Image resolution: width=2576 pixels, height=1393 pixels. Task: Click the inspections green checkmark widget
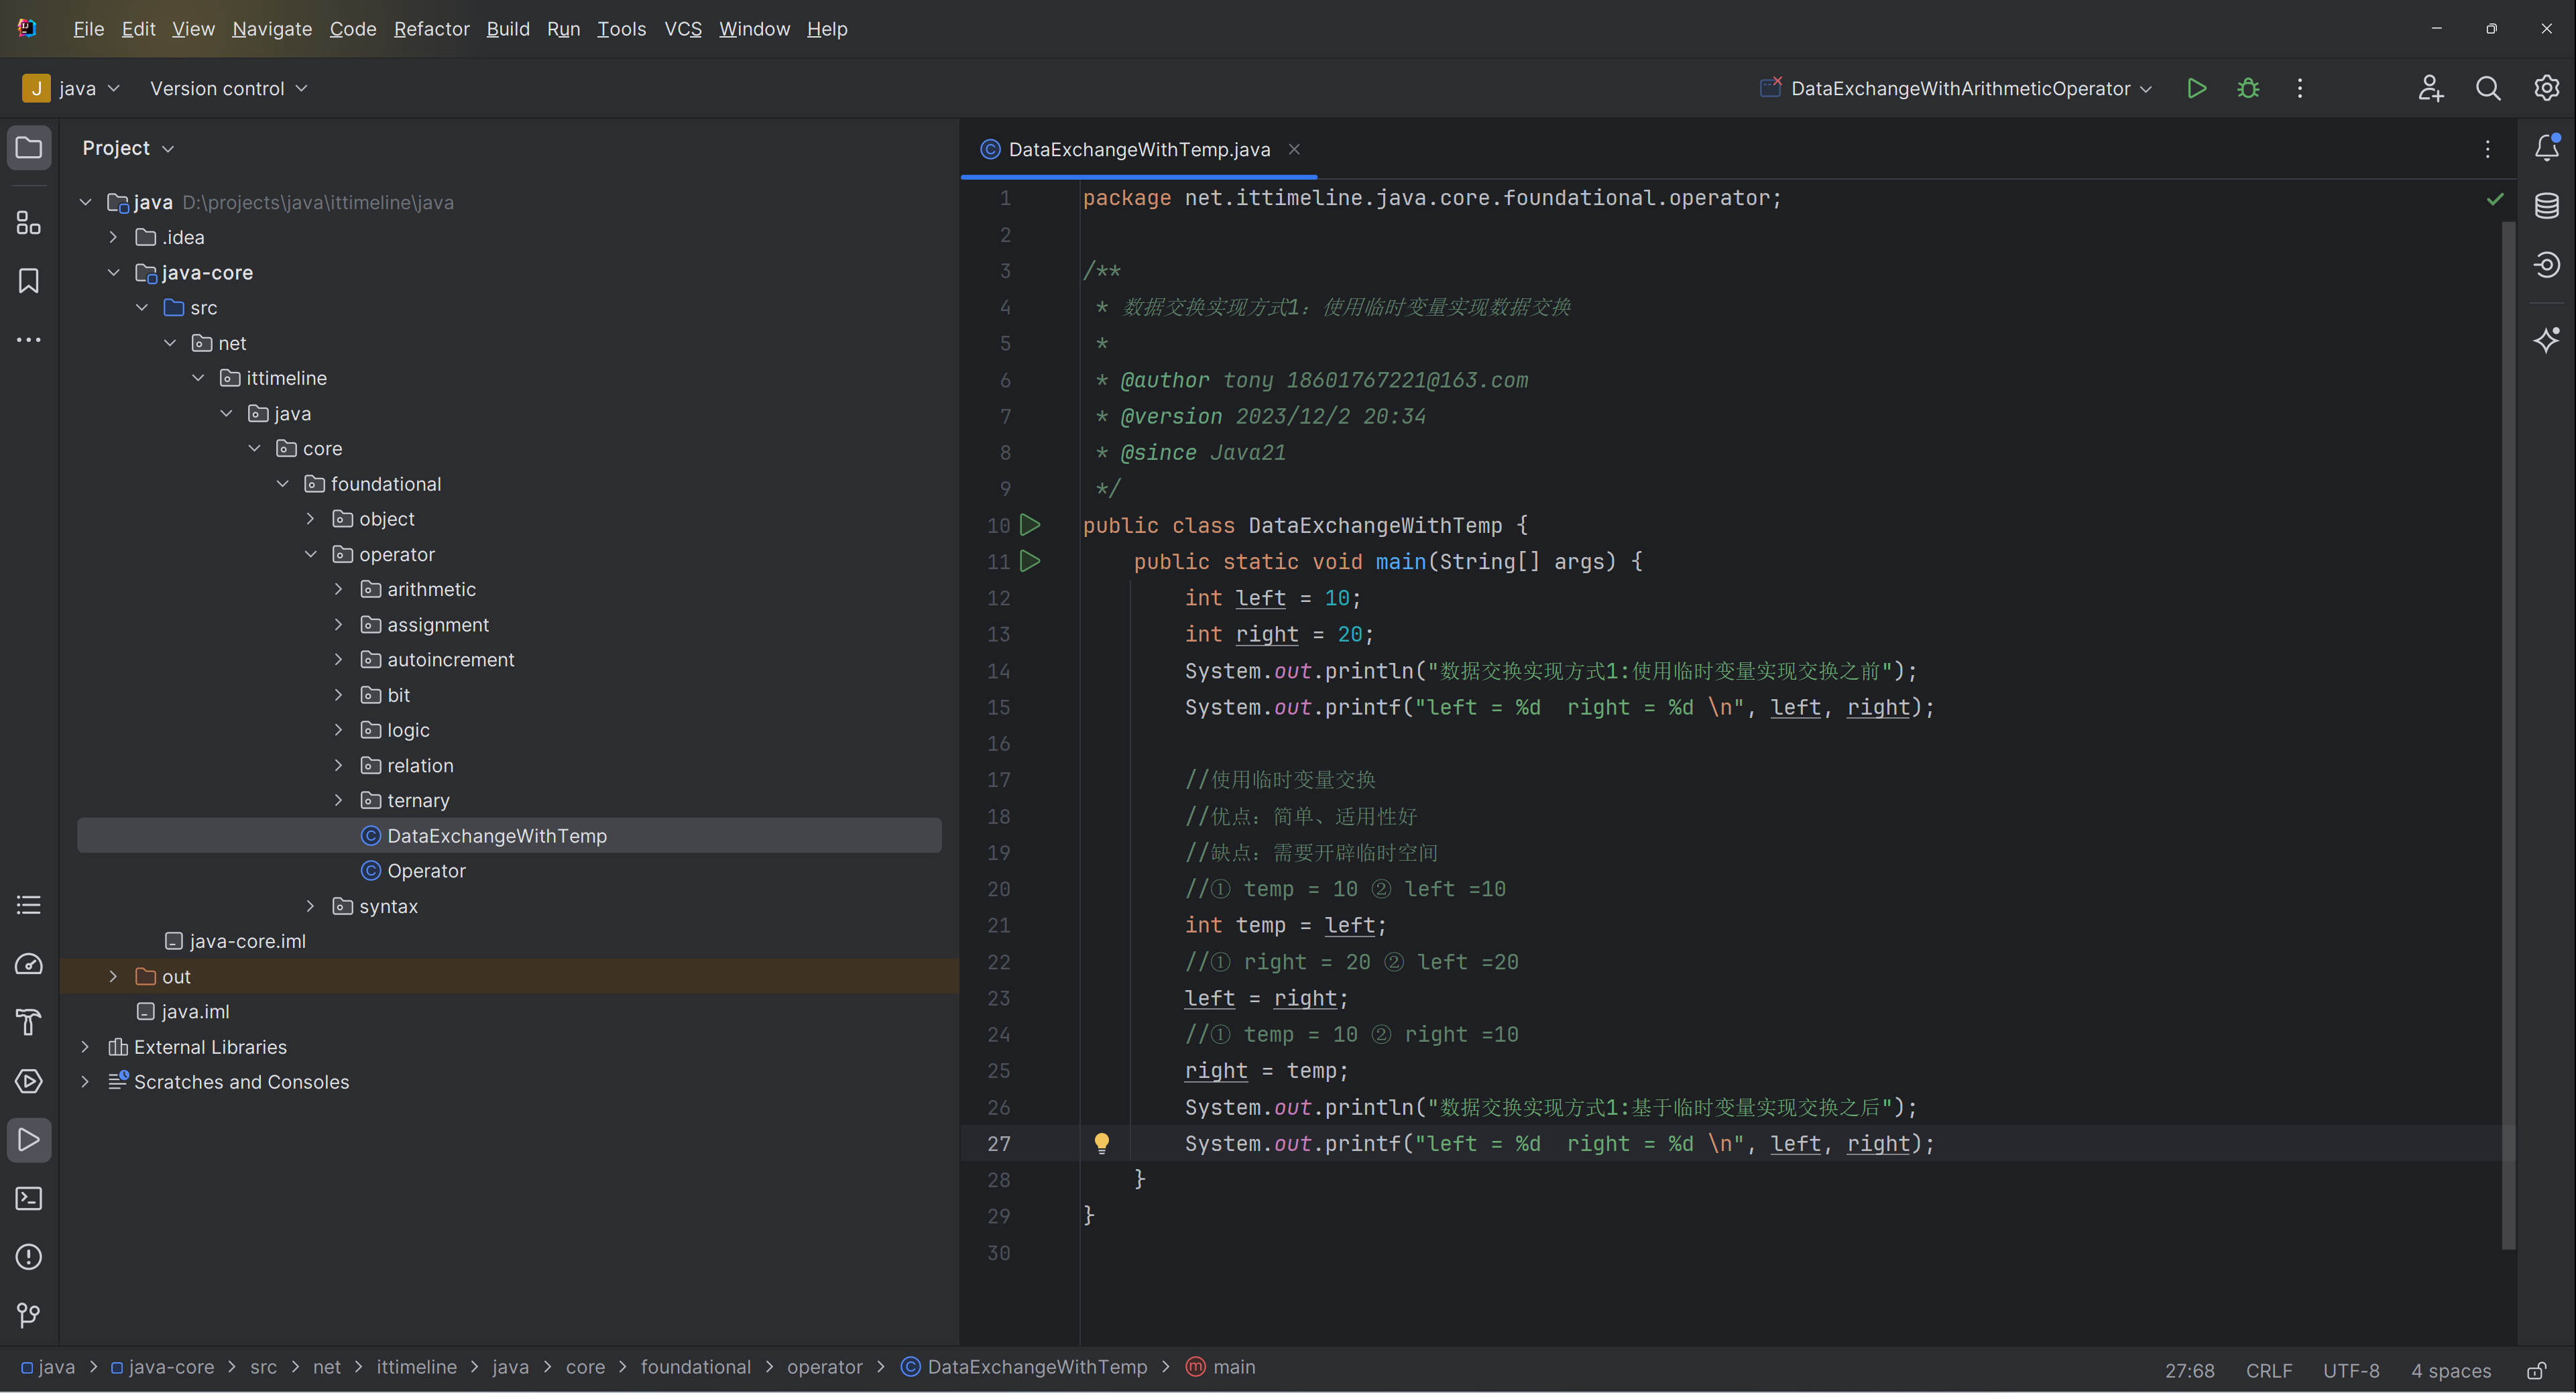[x=2495, y=199]
